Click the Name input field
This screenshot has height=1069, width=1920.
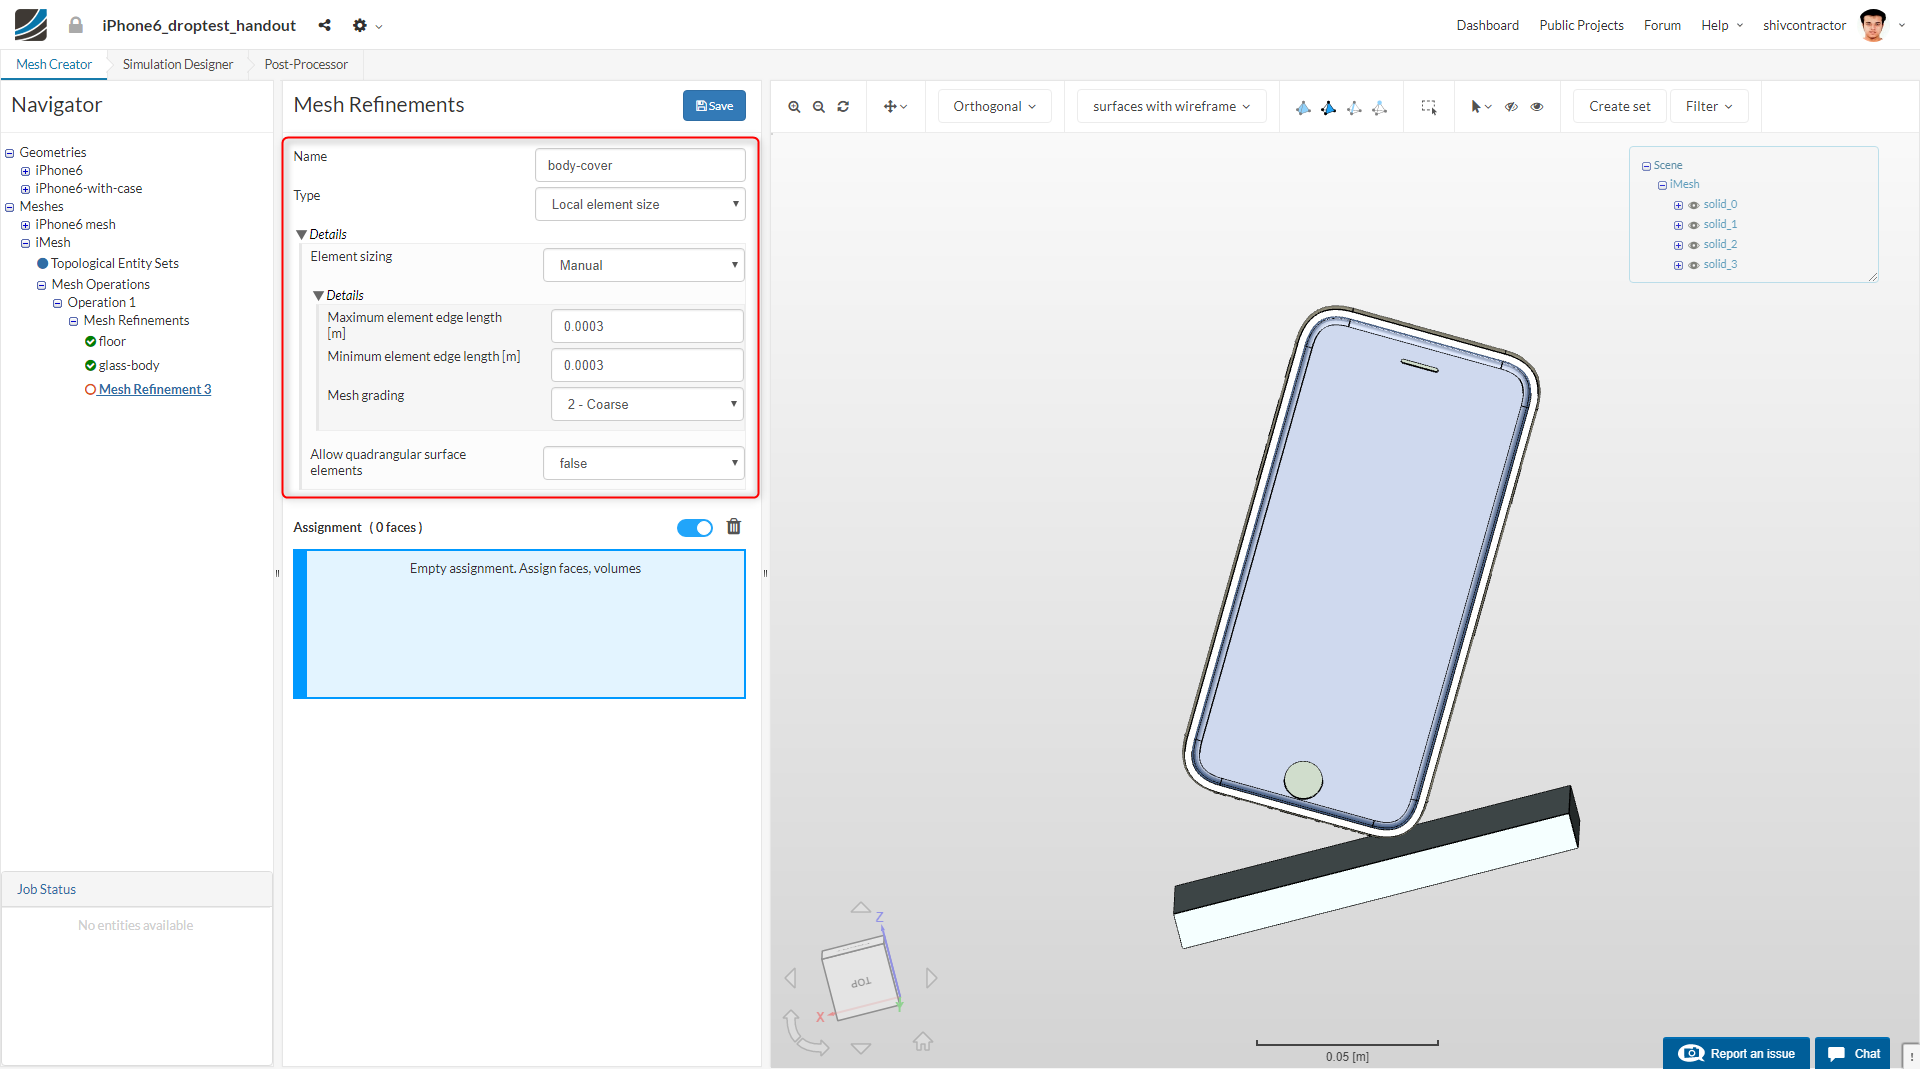click(x=640, y=165)
